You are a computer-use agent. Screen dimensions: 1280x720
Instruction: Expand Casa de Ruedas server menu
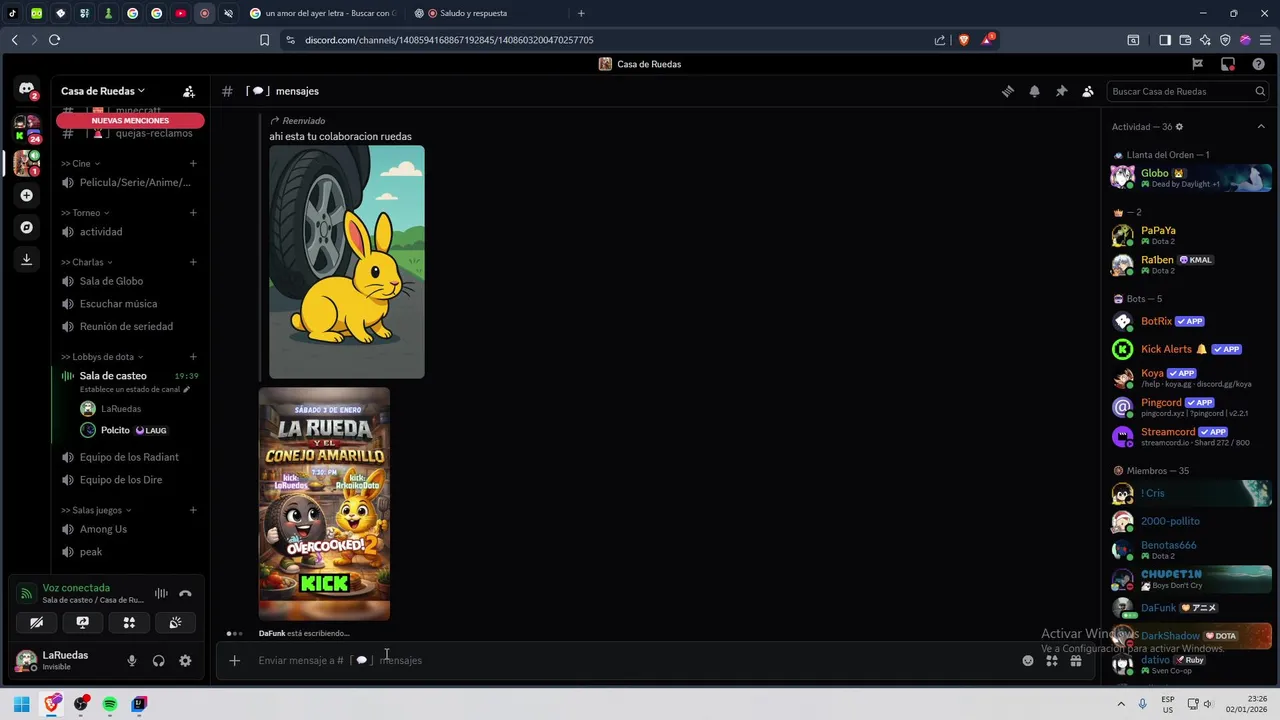tap(103, 91)
